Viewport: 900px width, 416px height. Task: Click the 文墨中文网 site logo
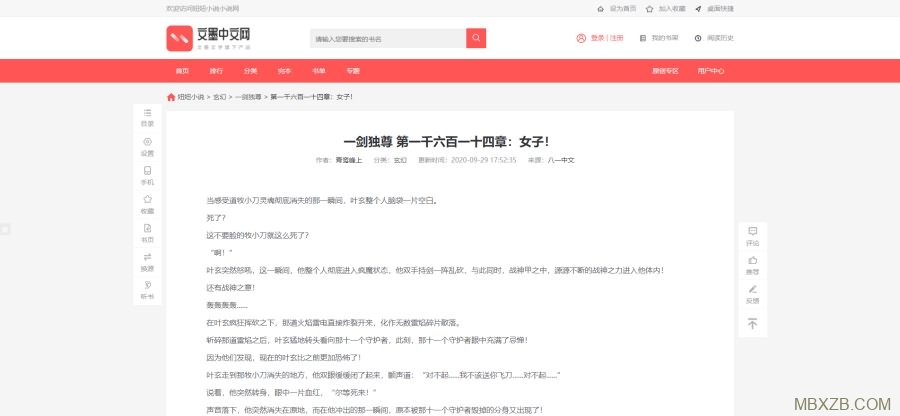[208, 38]
